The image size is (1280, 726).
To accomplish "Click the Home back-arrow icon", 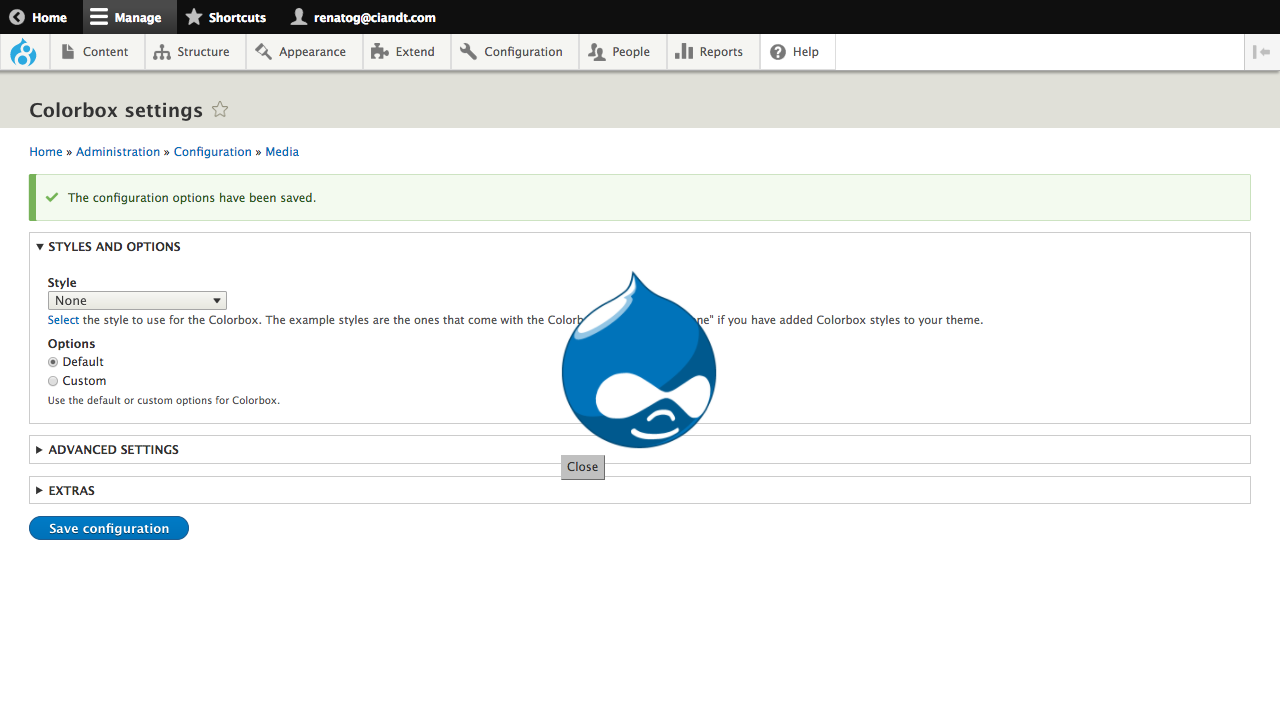I will [17, 17].
